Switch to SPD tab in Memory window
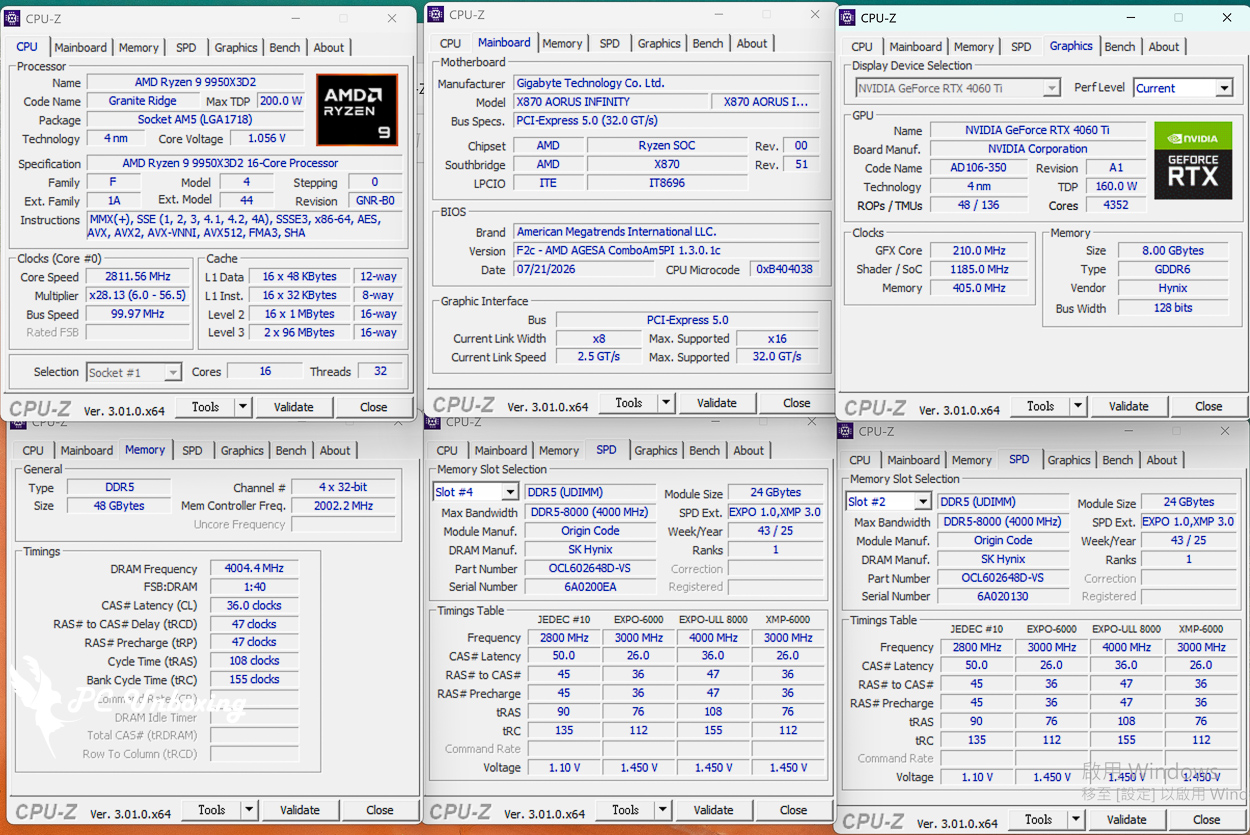Image resolution: width=1250 pixels, height=835 pixels. pyautogui.click(x=192, y=450)
